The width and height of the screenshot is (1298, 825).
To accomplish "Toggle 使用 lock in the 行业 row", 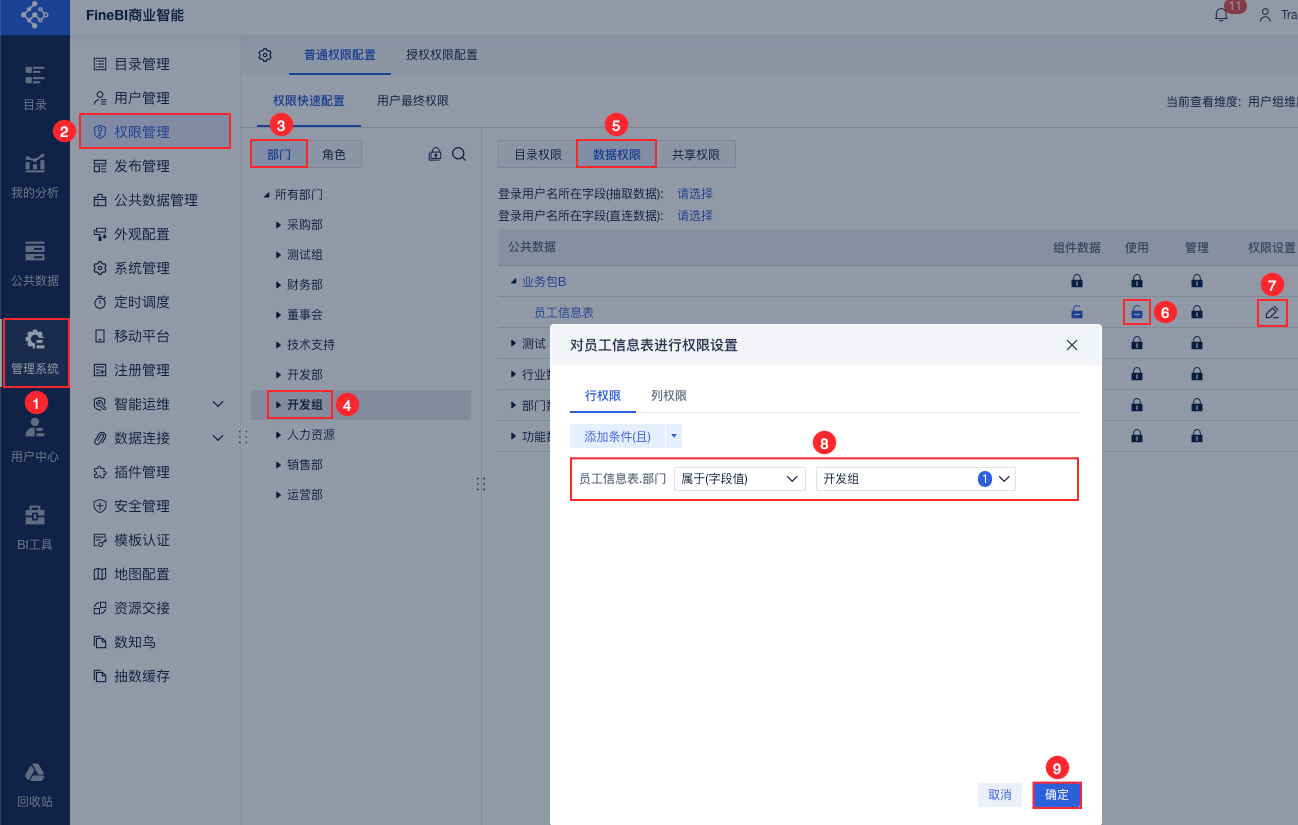I will click(1137, 375).
